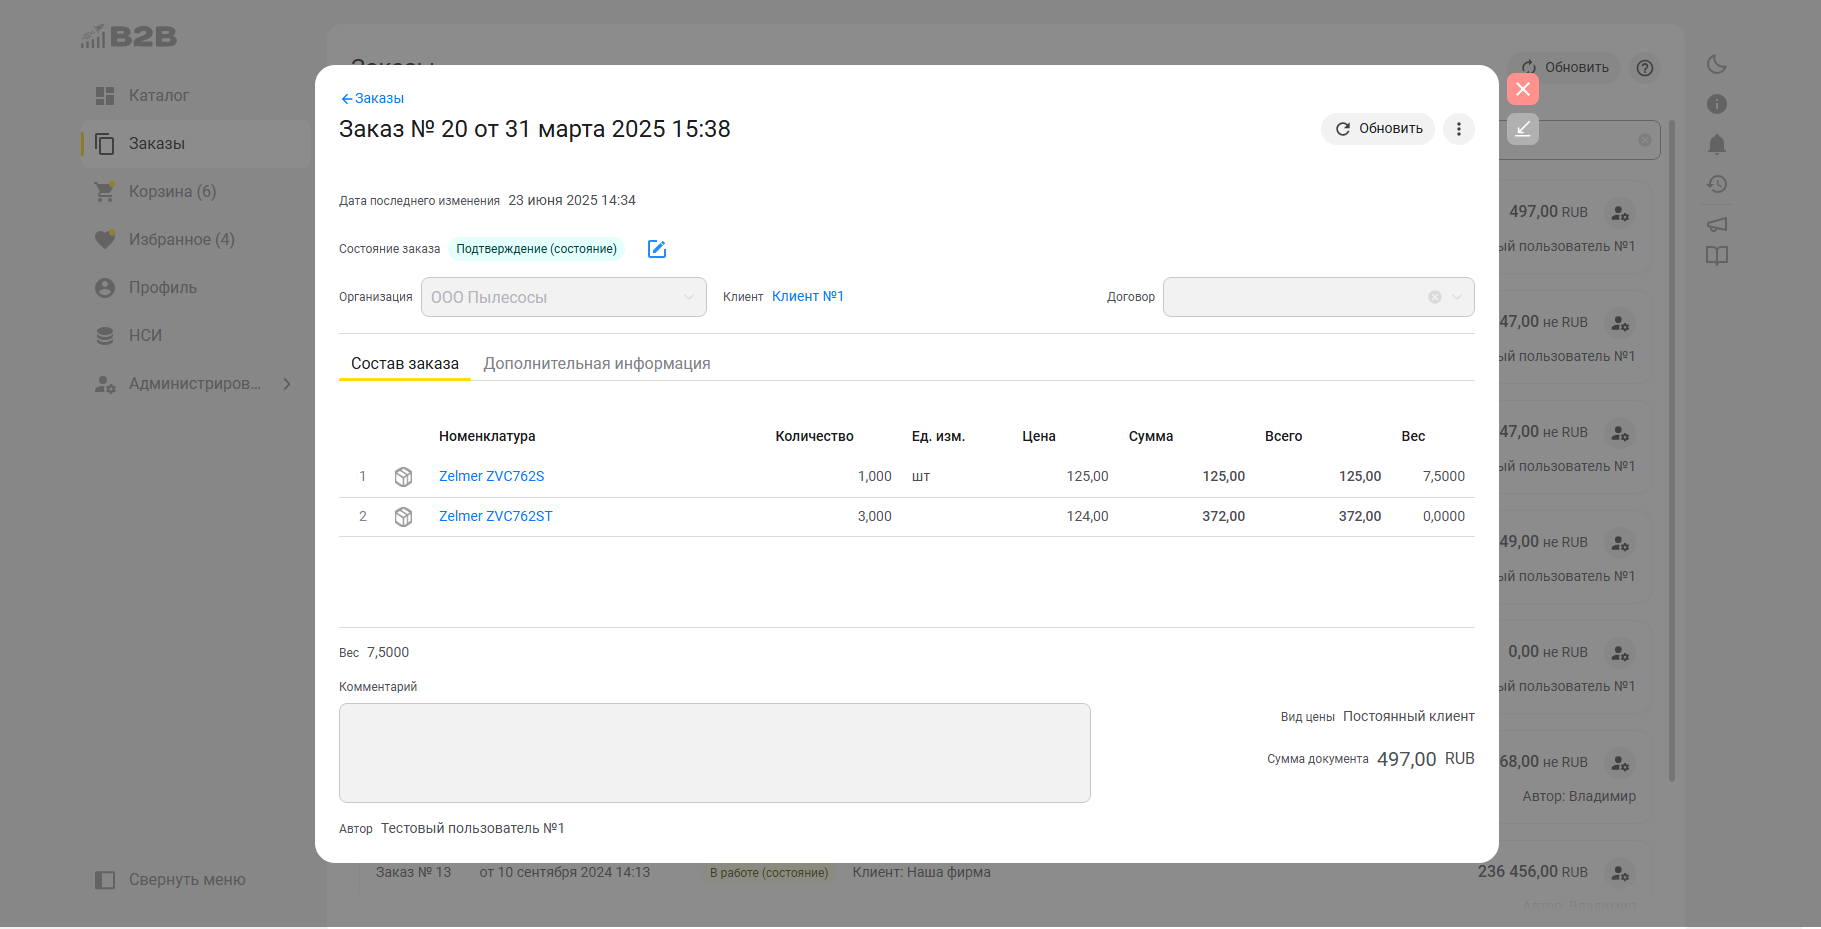Viewport: 1821px width, 929px height.
Task: Click quantity 3,000 of Zelmer ZVC762ST
Action: point(875,517)
